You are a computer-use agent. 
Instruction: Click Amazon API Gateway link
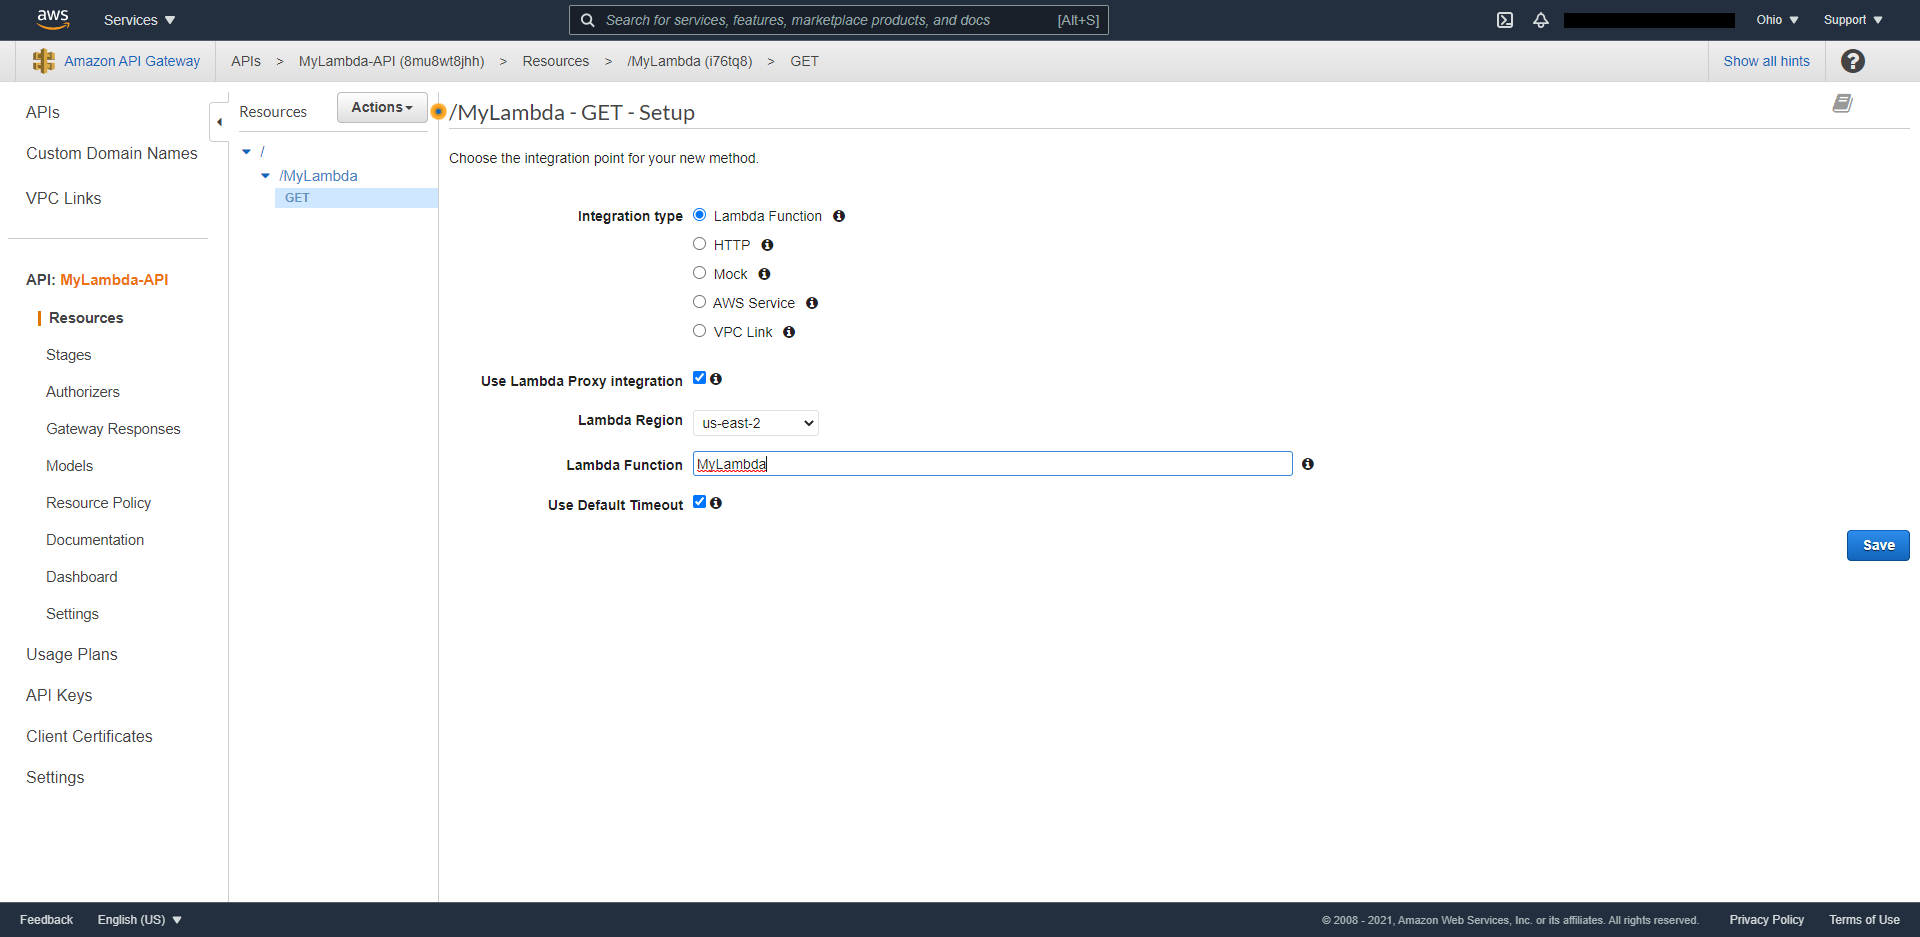pos(132,61)
